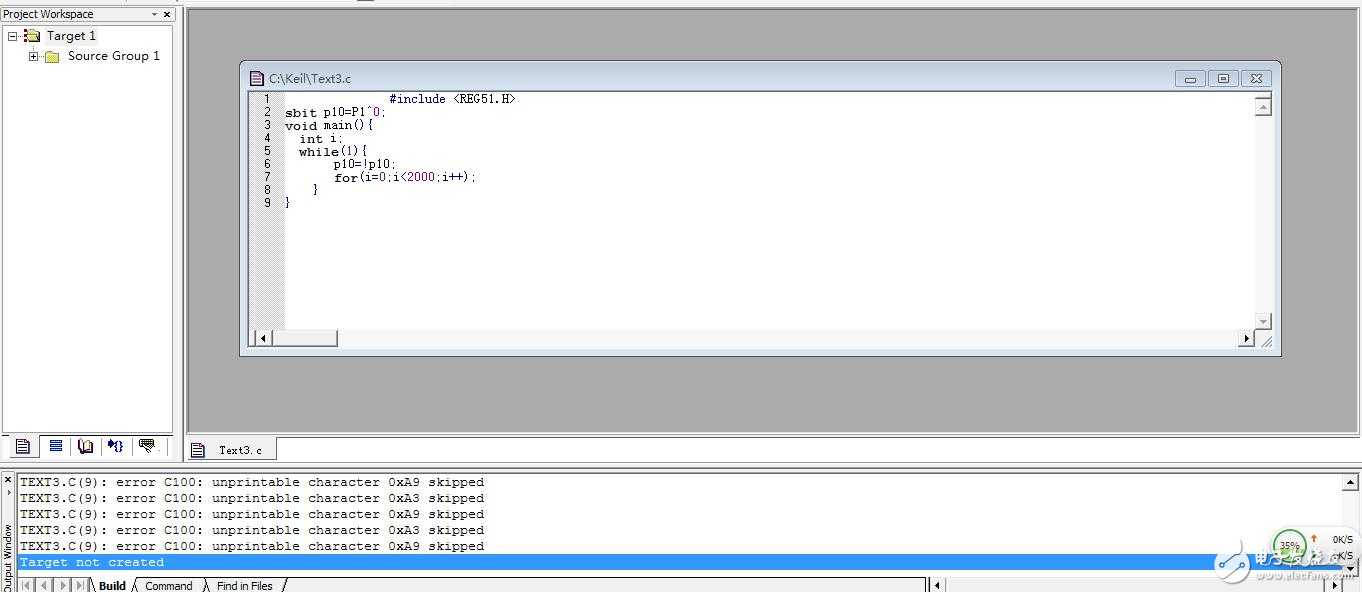Viewport: 1362px width, 592px height.
Task: Click the 'p10=!p10;' statement
Action: (364, 164)
